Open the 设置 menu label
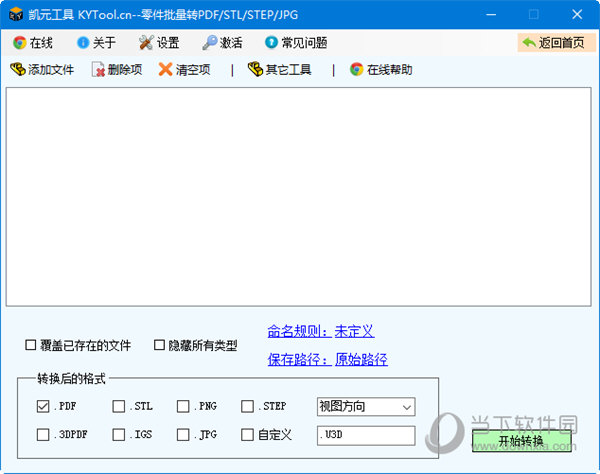The width and height of the screenshot is (600, 474). [x=168, y=42]
